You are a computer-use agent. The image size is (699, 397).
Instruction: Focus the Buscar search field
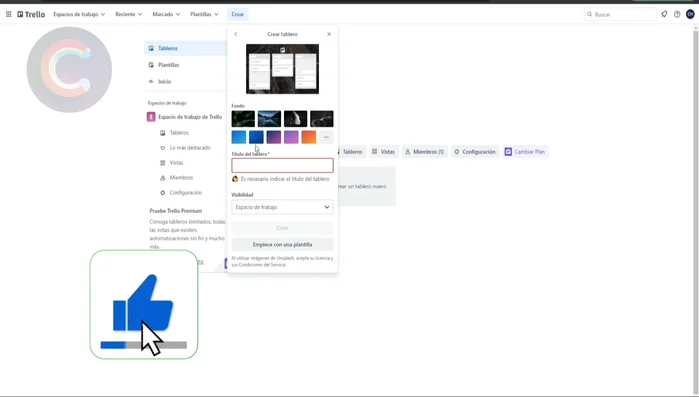[621, 14]
